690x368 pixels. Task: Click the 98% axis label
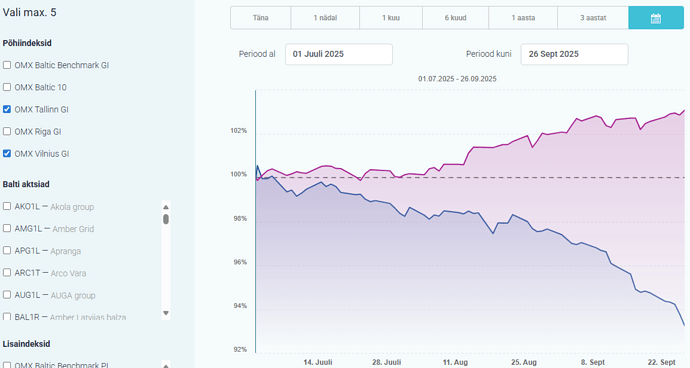pyautogui.click(x=240, y=218)
